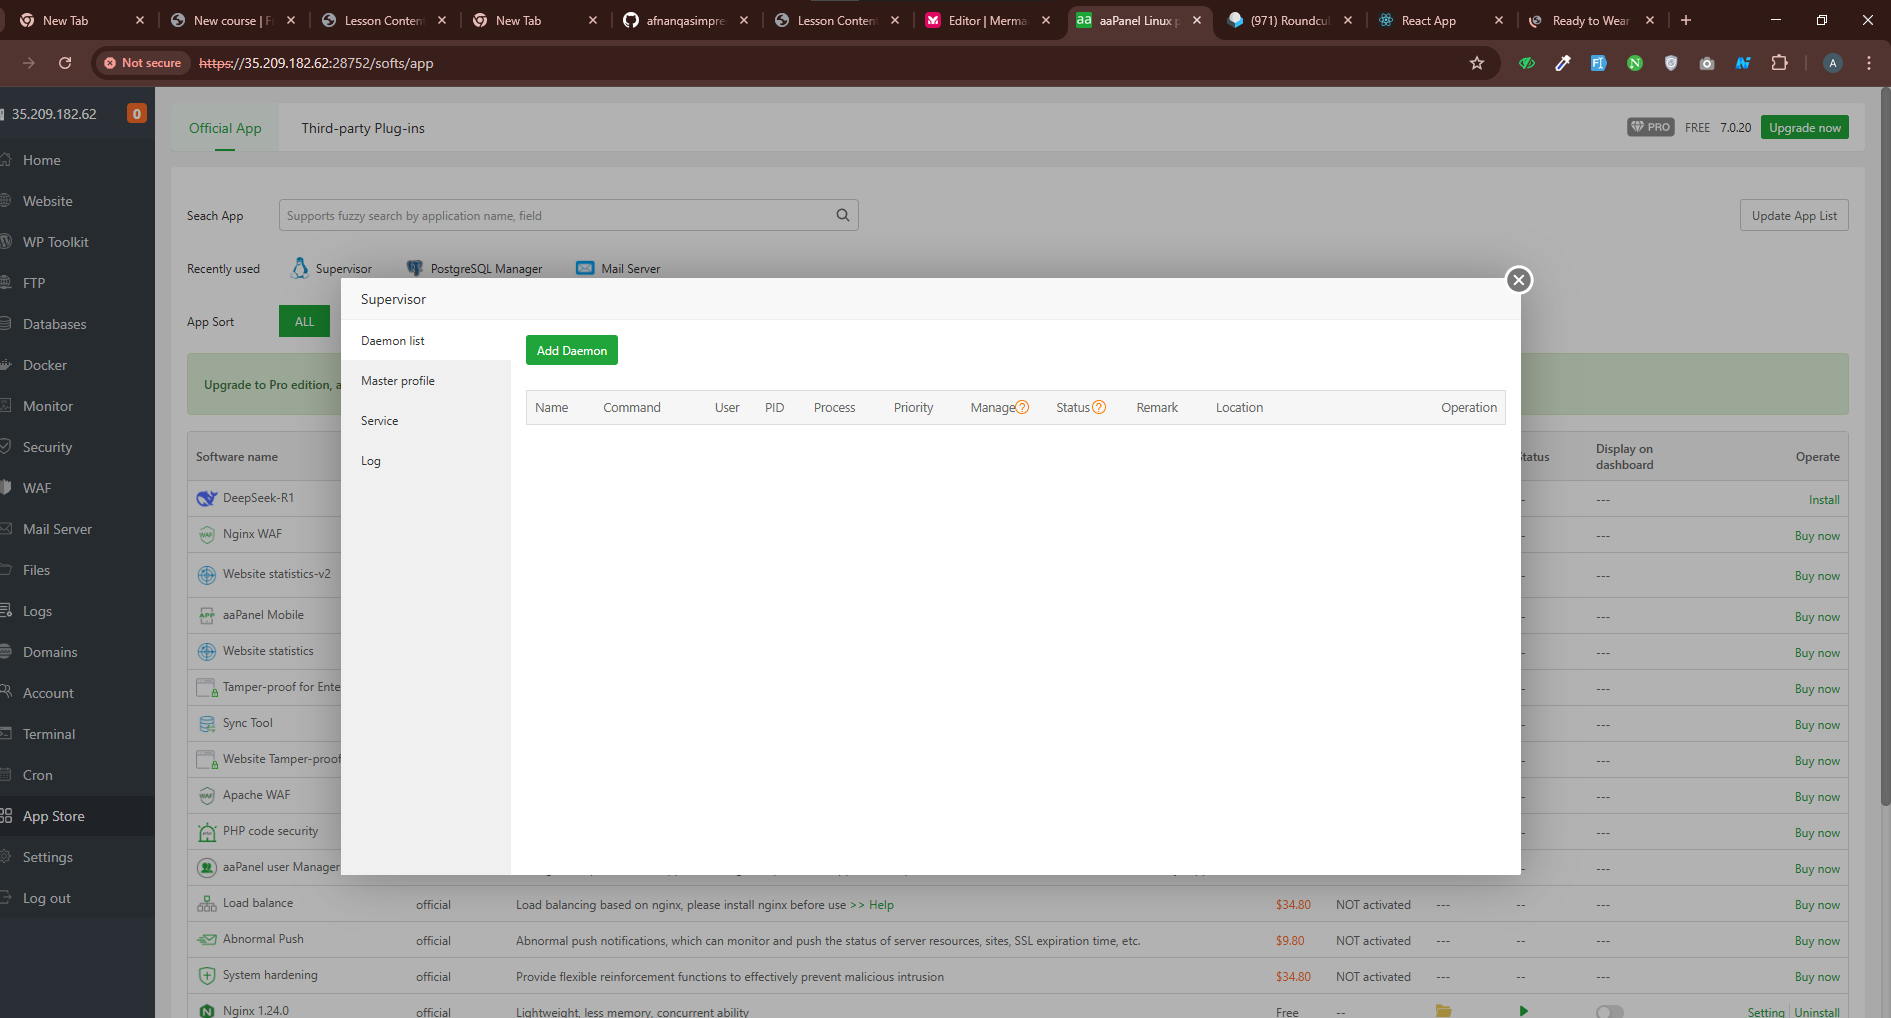Bookmark this page with star icon
The width and height of the screenshot is (1891, 1018).
(1477, 63)
